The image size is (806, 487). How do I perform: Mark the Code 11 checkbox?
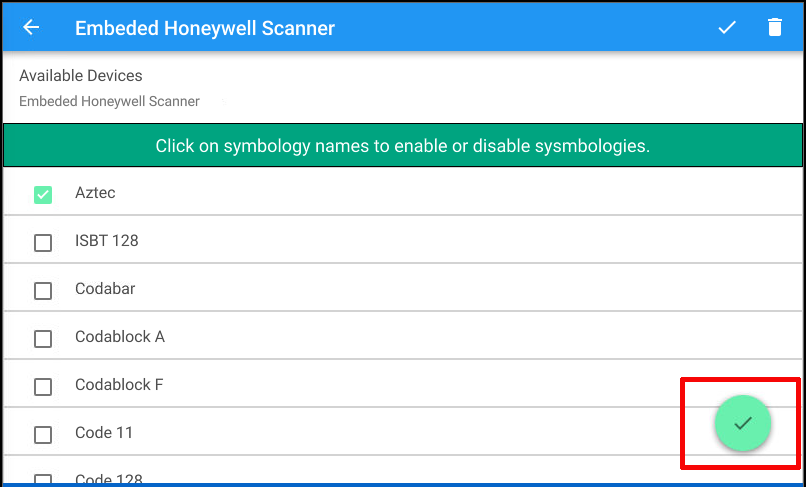[x=43, y=435]
